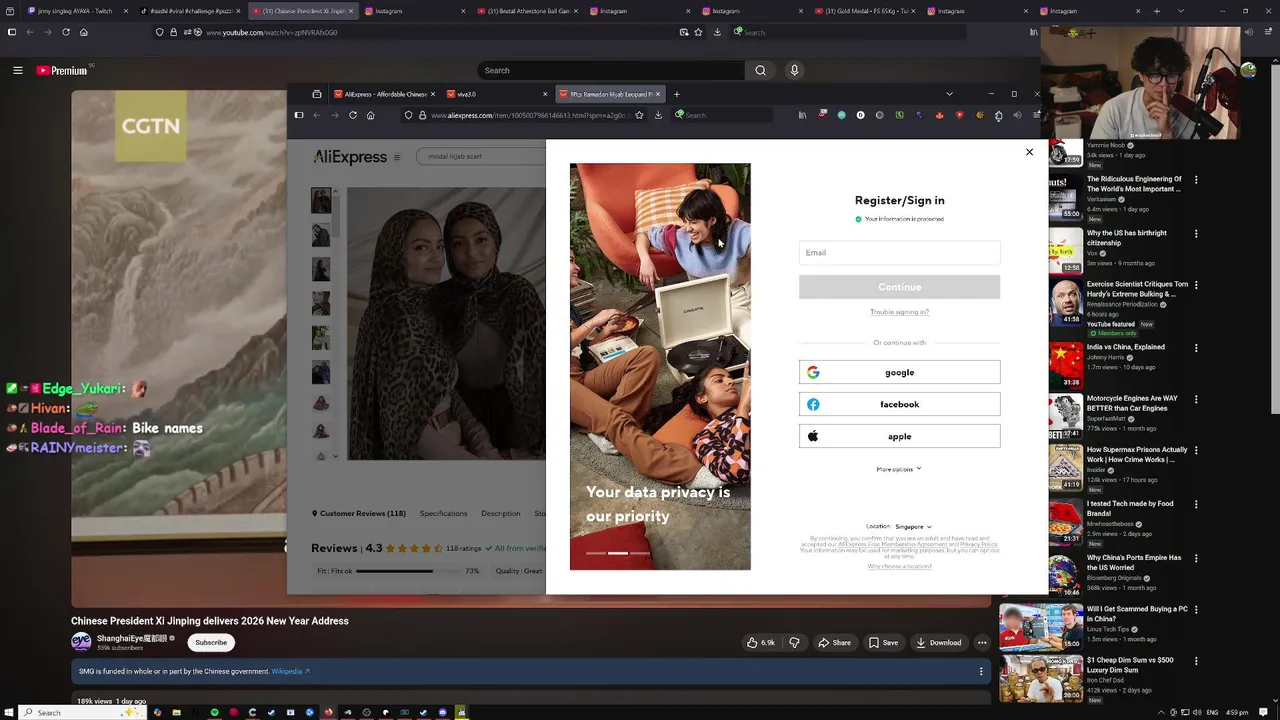This screenshot has width=1280, height=720.
Task: Open Description tab on AliExpress
Action: coord(500,513)
